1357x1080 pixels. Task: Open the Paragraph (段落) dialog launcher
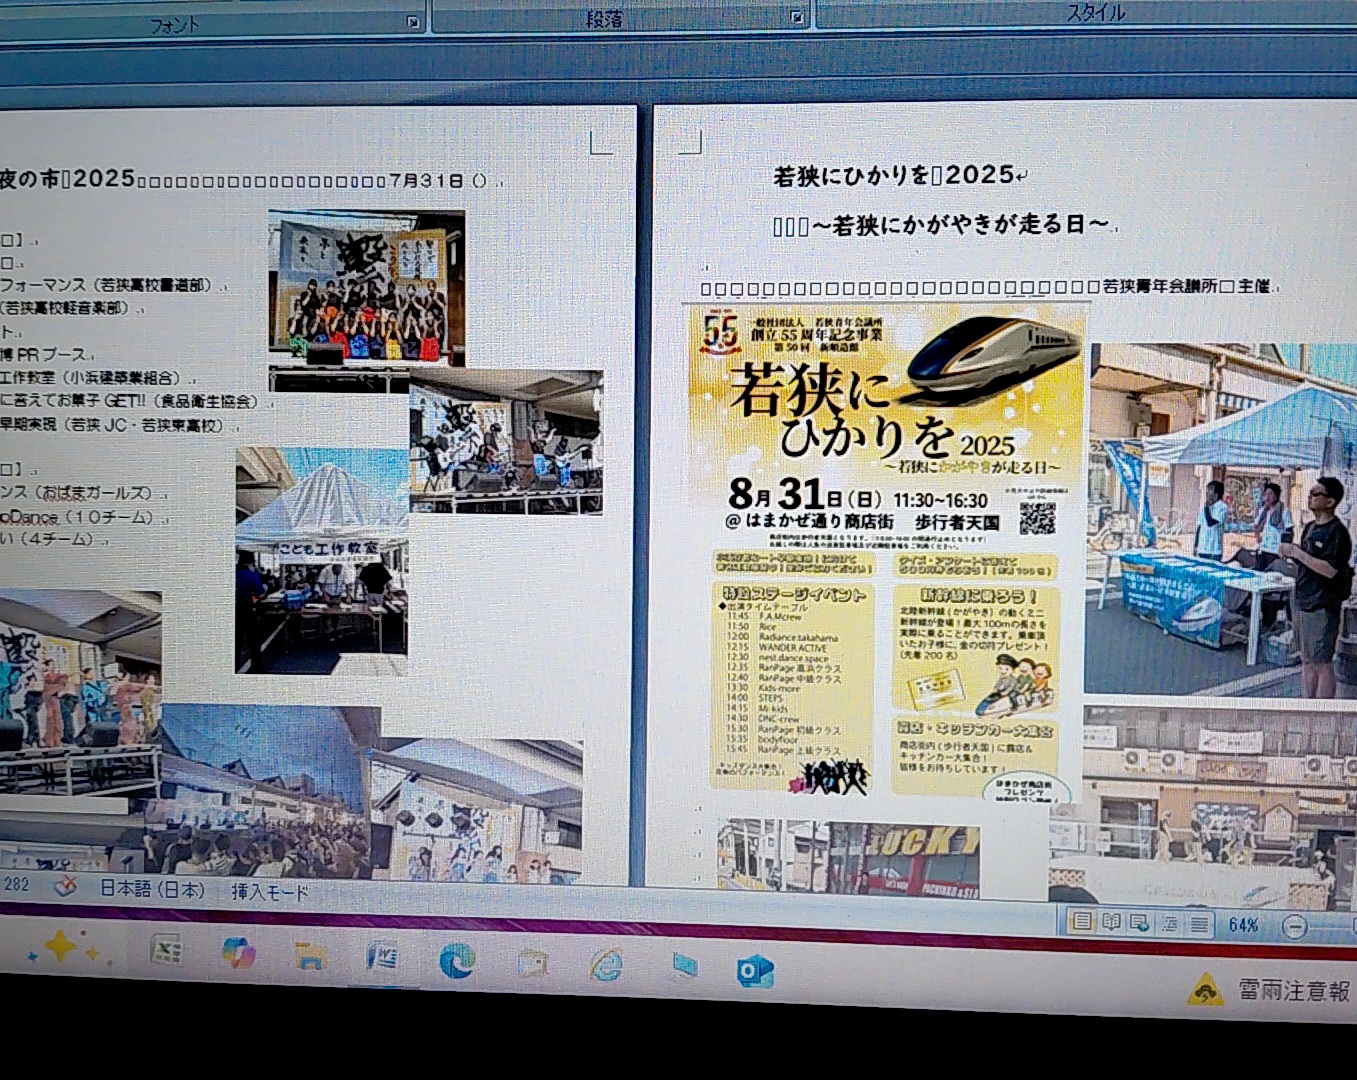796,17
